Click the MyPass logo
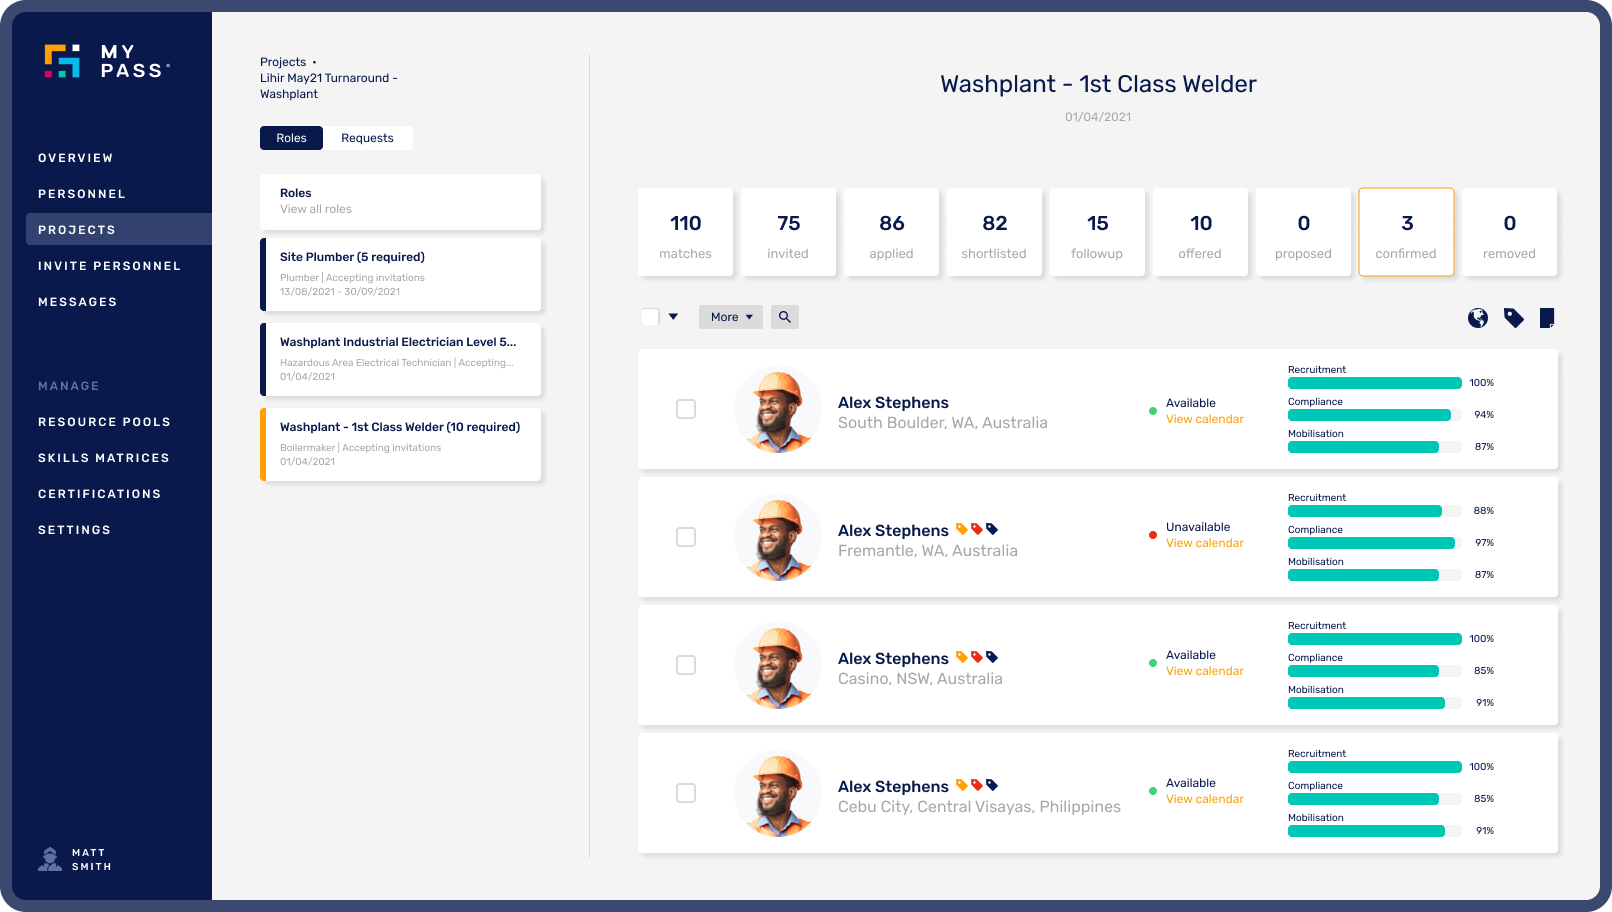This screenshot has height=912, width=1612. (107, 62)
